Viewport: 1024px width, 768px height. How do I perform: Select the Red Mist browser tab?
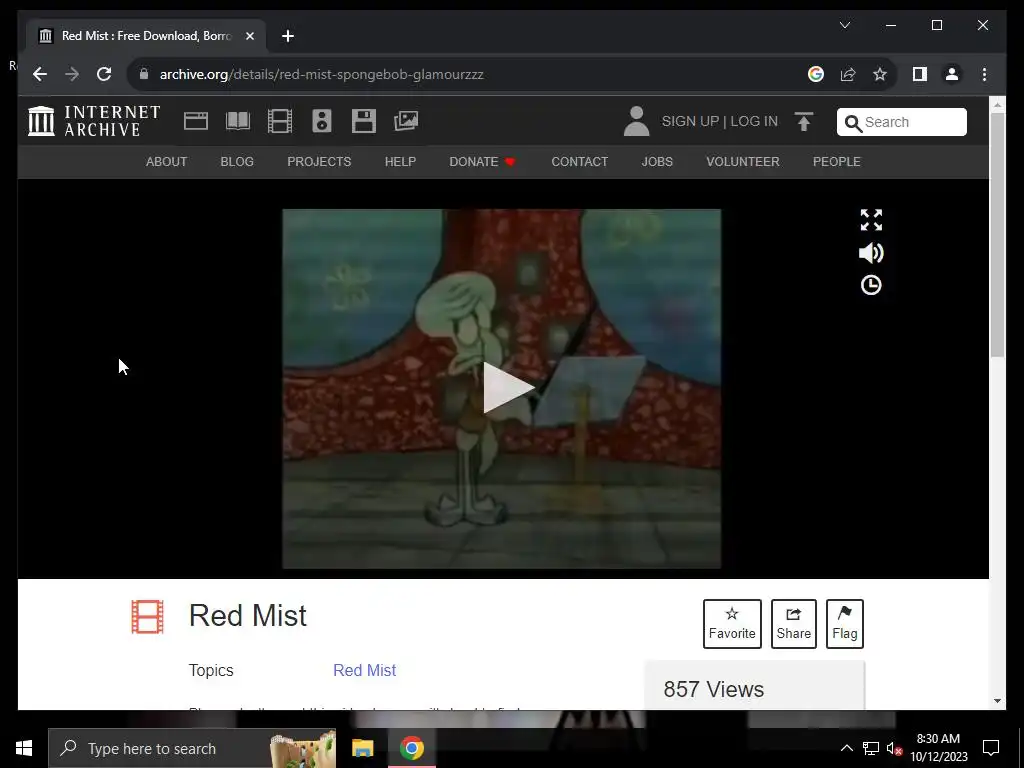tap(146, 36)
